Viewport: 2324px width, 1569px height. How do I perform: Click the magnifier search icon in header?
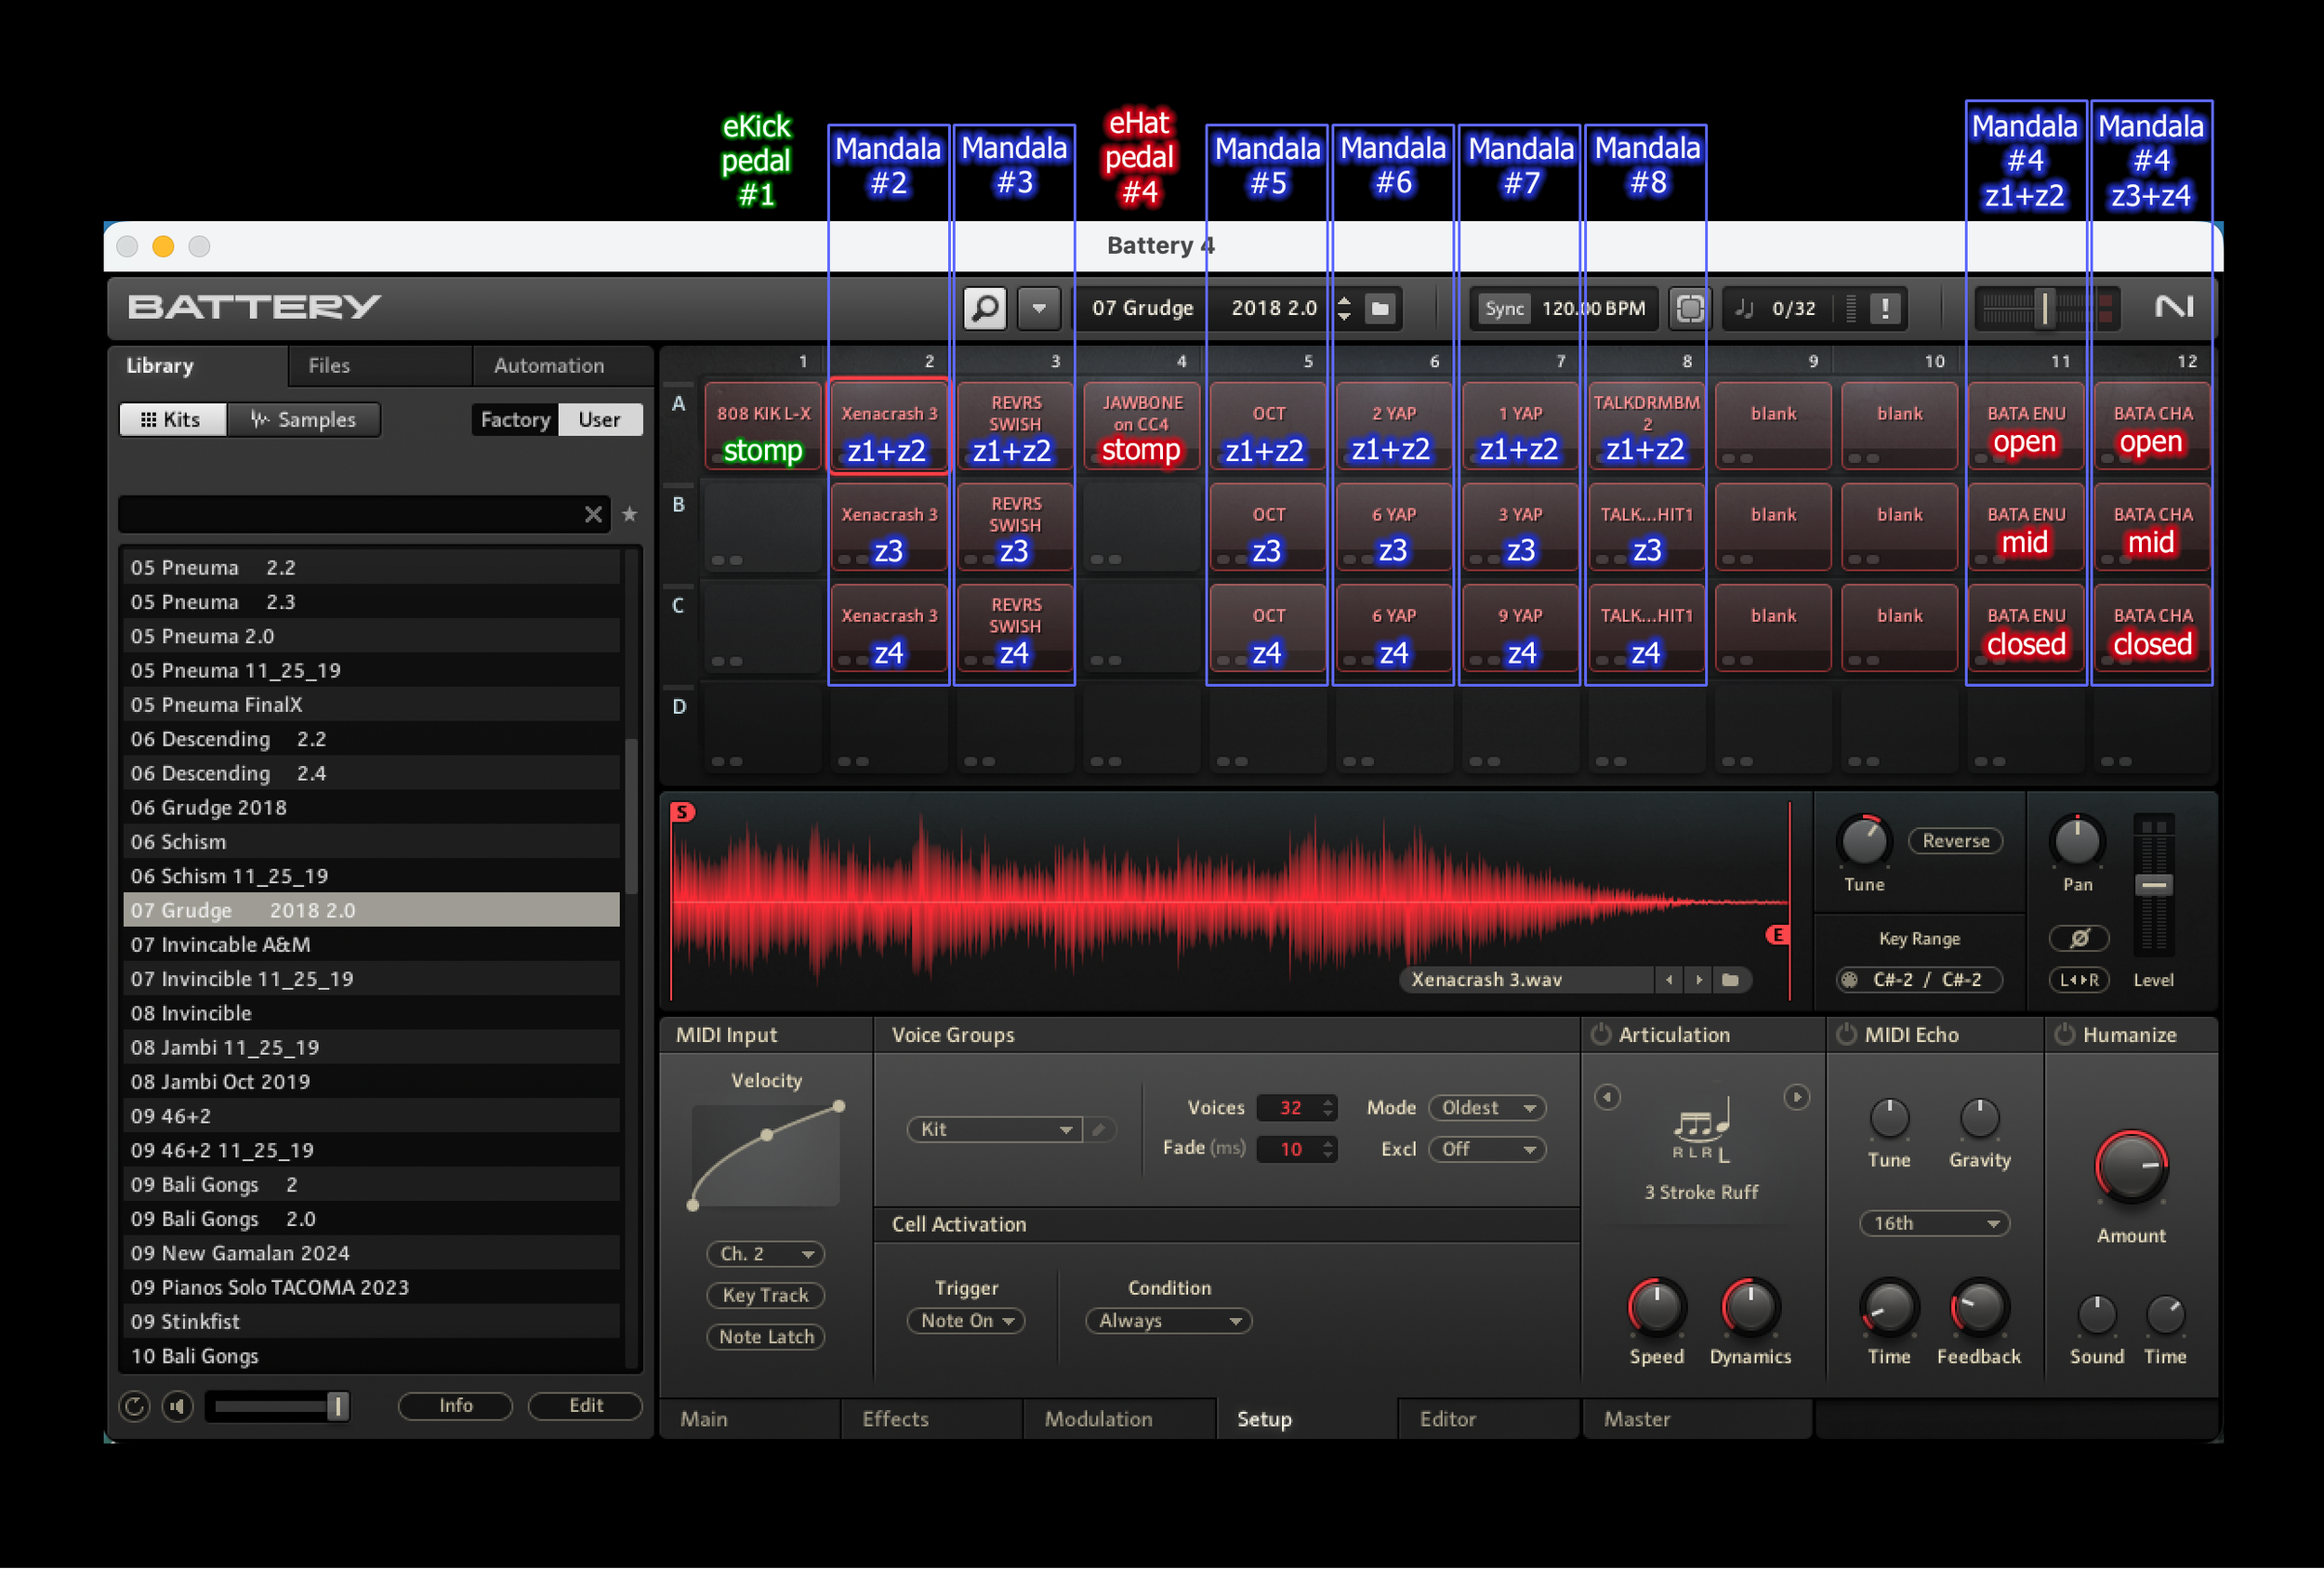984,308
